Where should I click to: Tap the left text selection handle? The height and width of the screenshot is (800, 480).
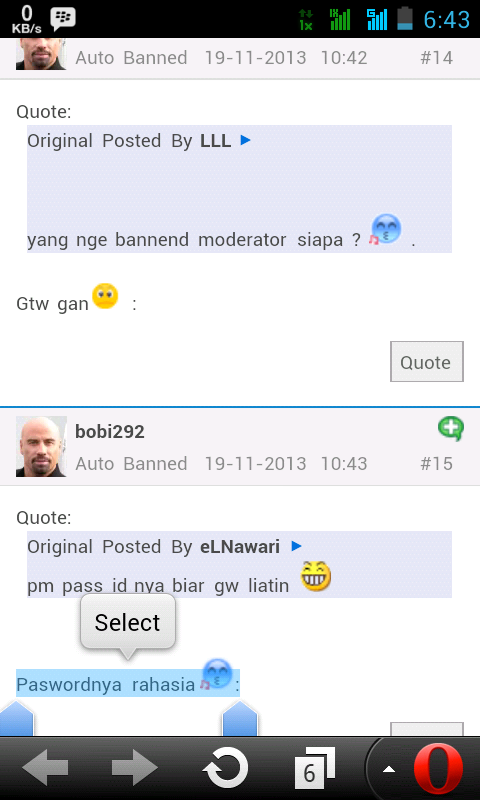tap(16, 718)
